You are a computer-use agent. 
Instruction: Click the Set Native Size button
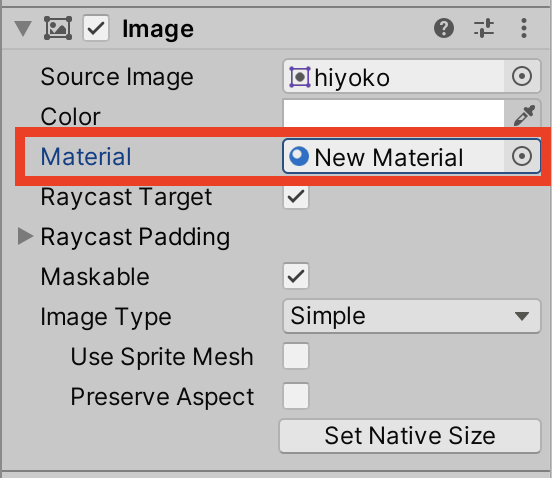coord(410,436)
